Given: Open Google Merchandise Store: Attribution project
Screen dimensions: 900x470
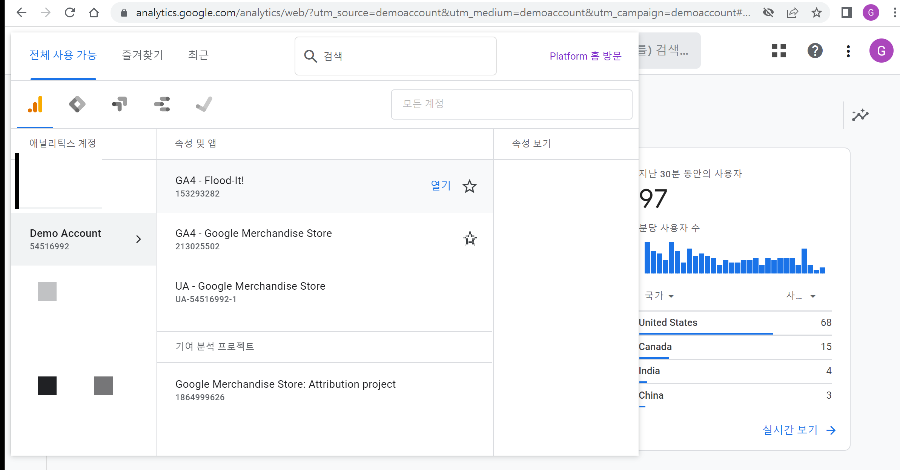Looking at the screenshot, I should click(x=324, y=390).
